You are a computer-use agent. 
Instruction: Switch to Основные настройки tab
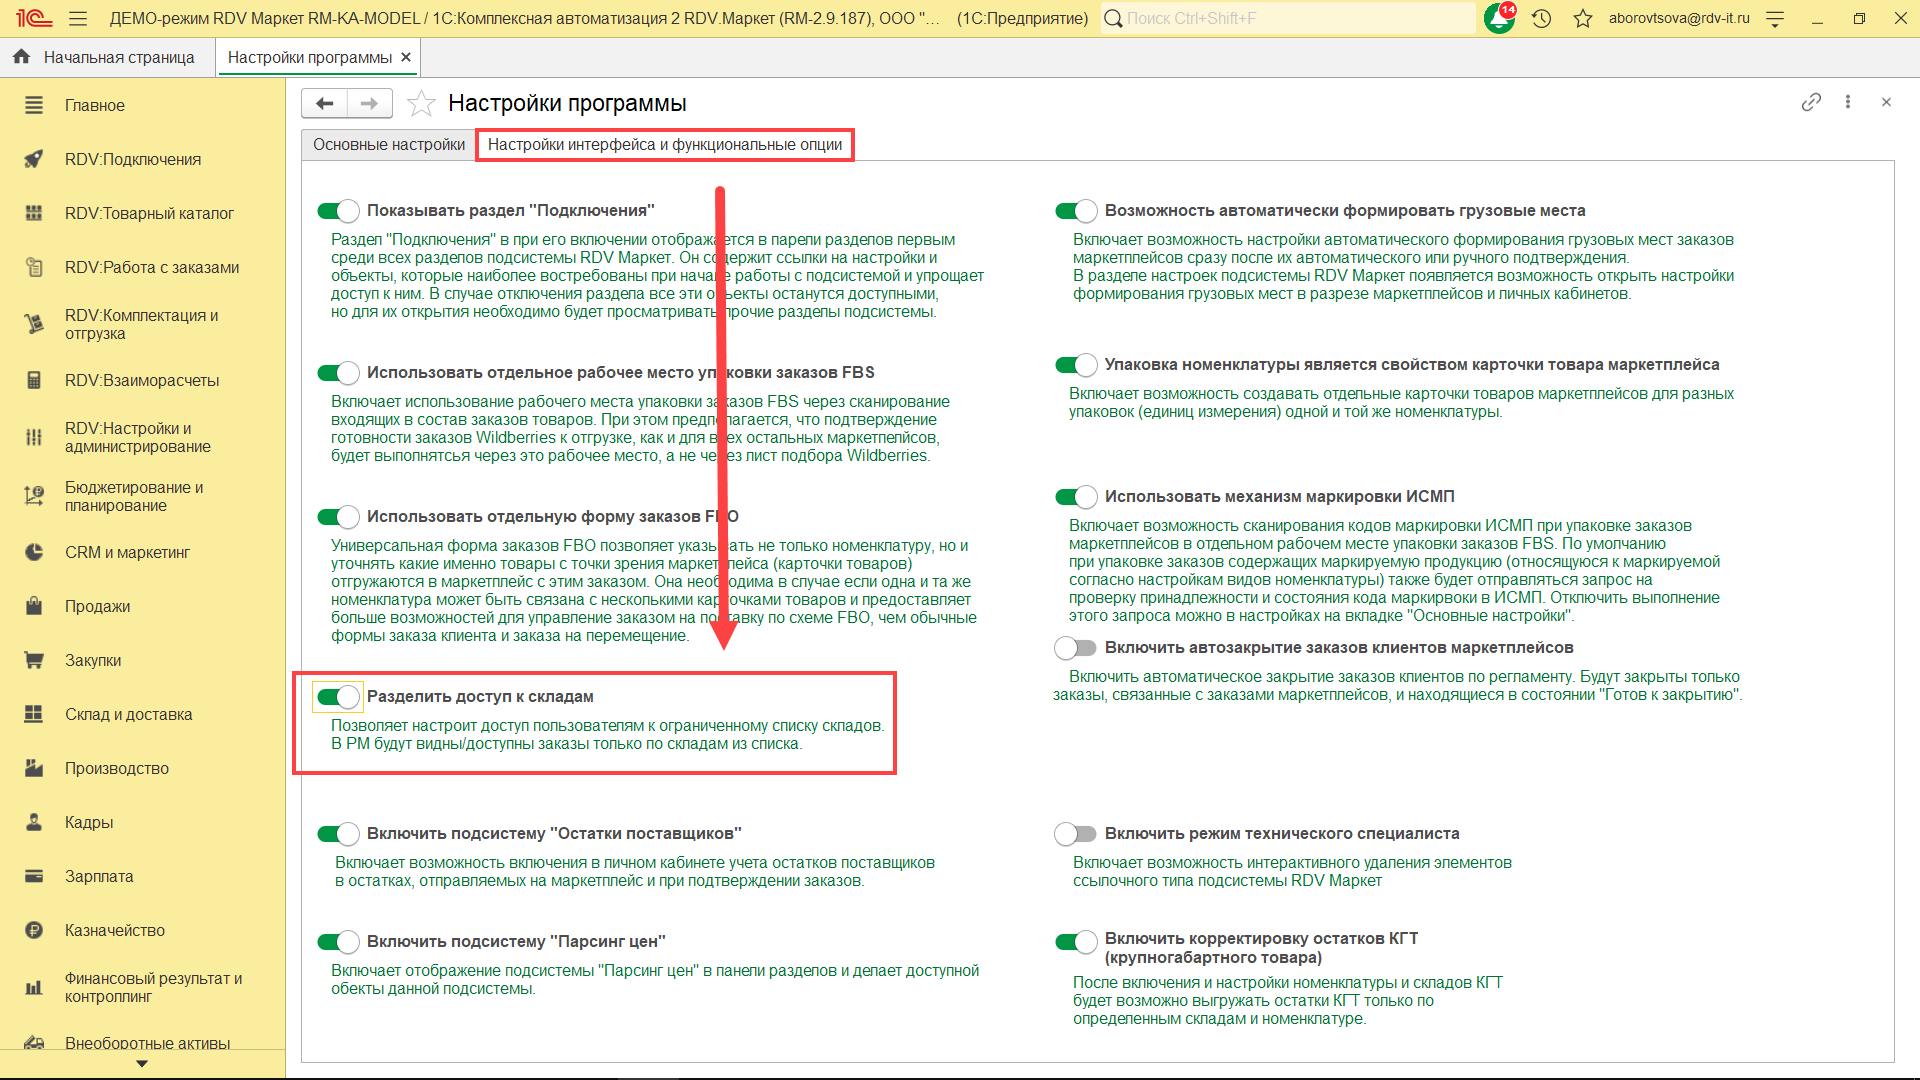click(389, 145)
